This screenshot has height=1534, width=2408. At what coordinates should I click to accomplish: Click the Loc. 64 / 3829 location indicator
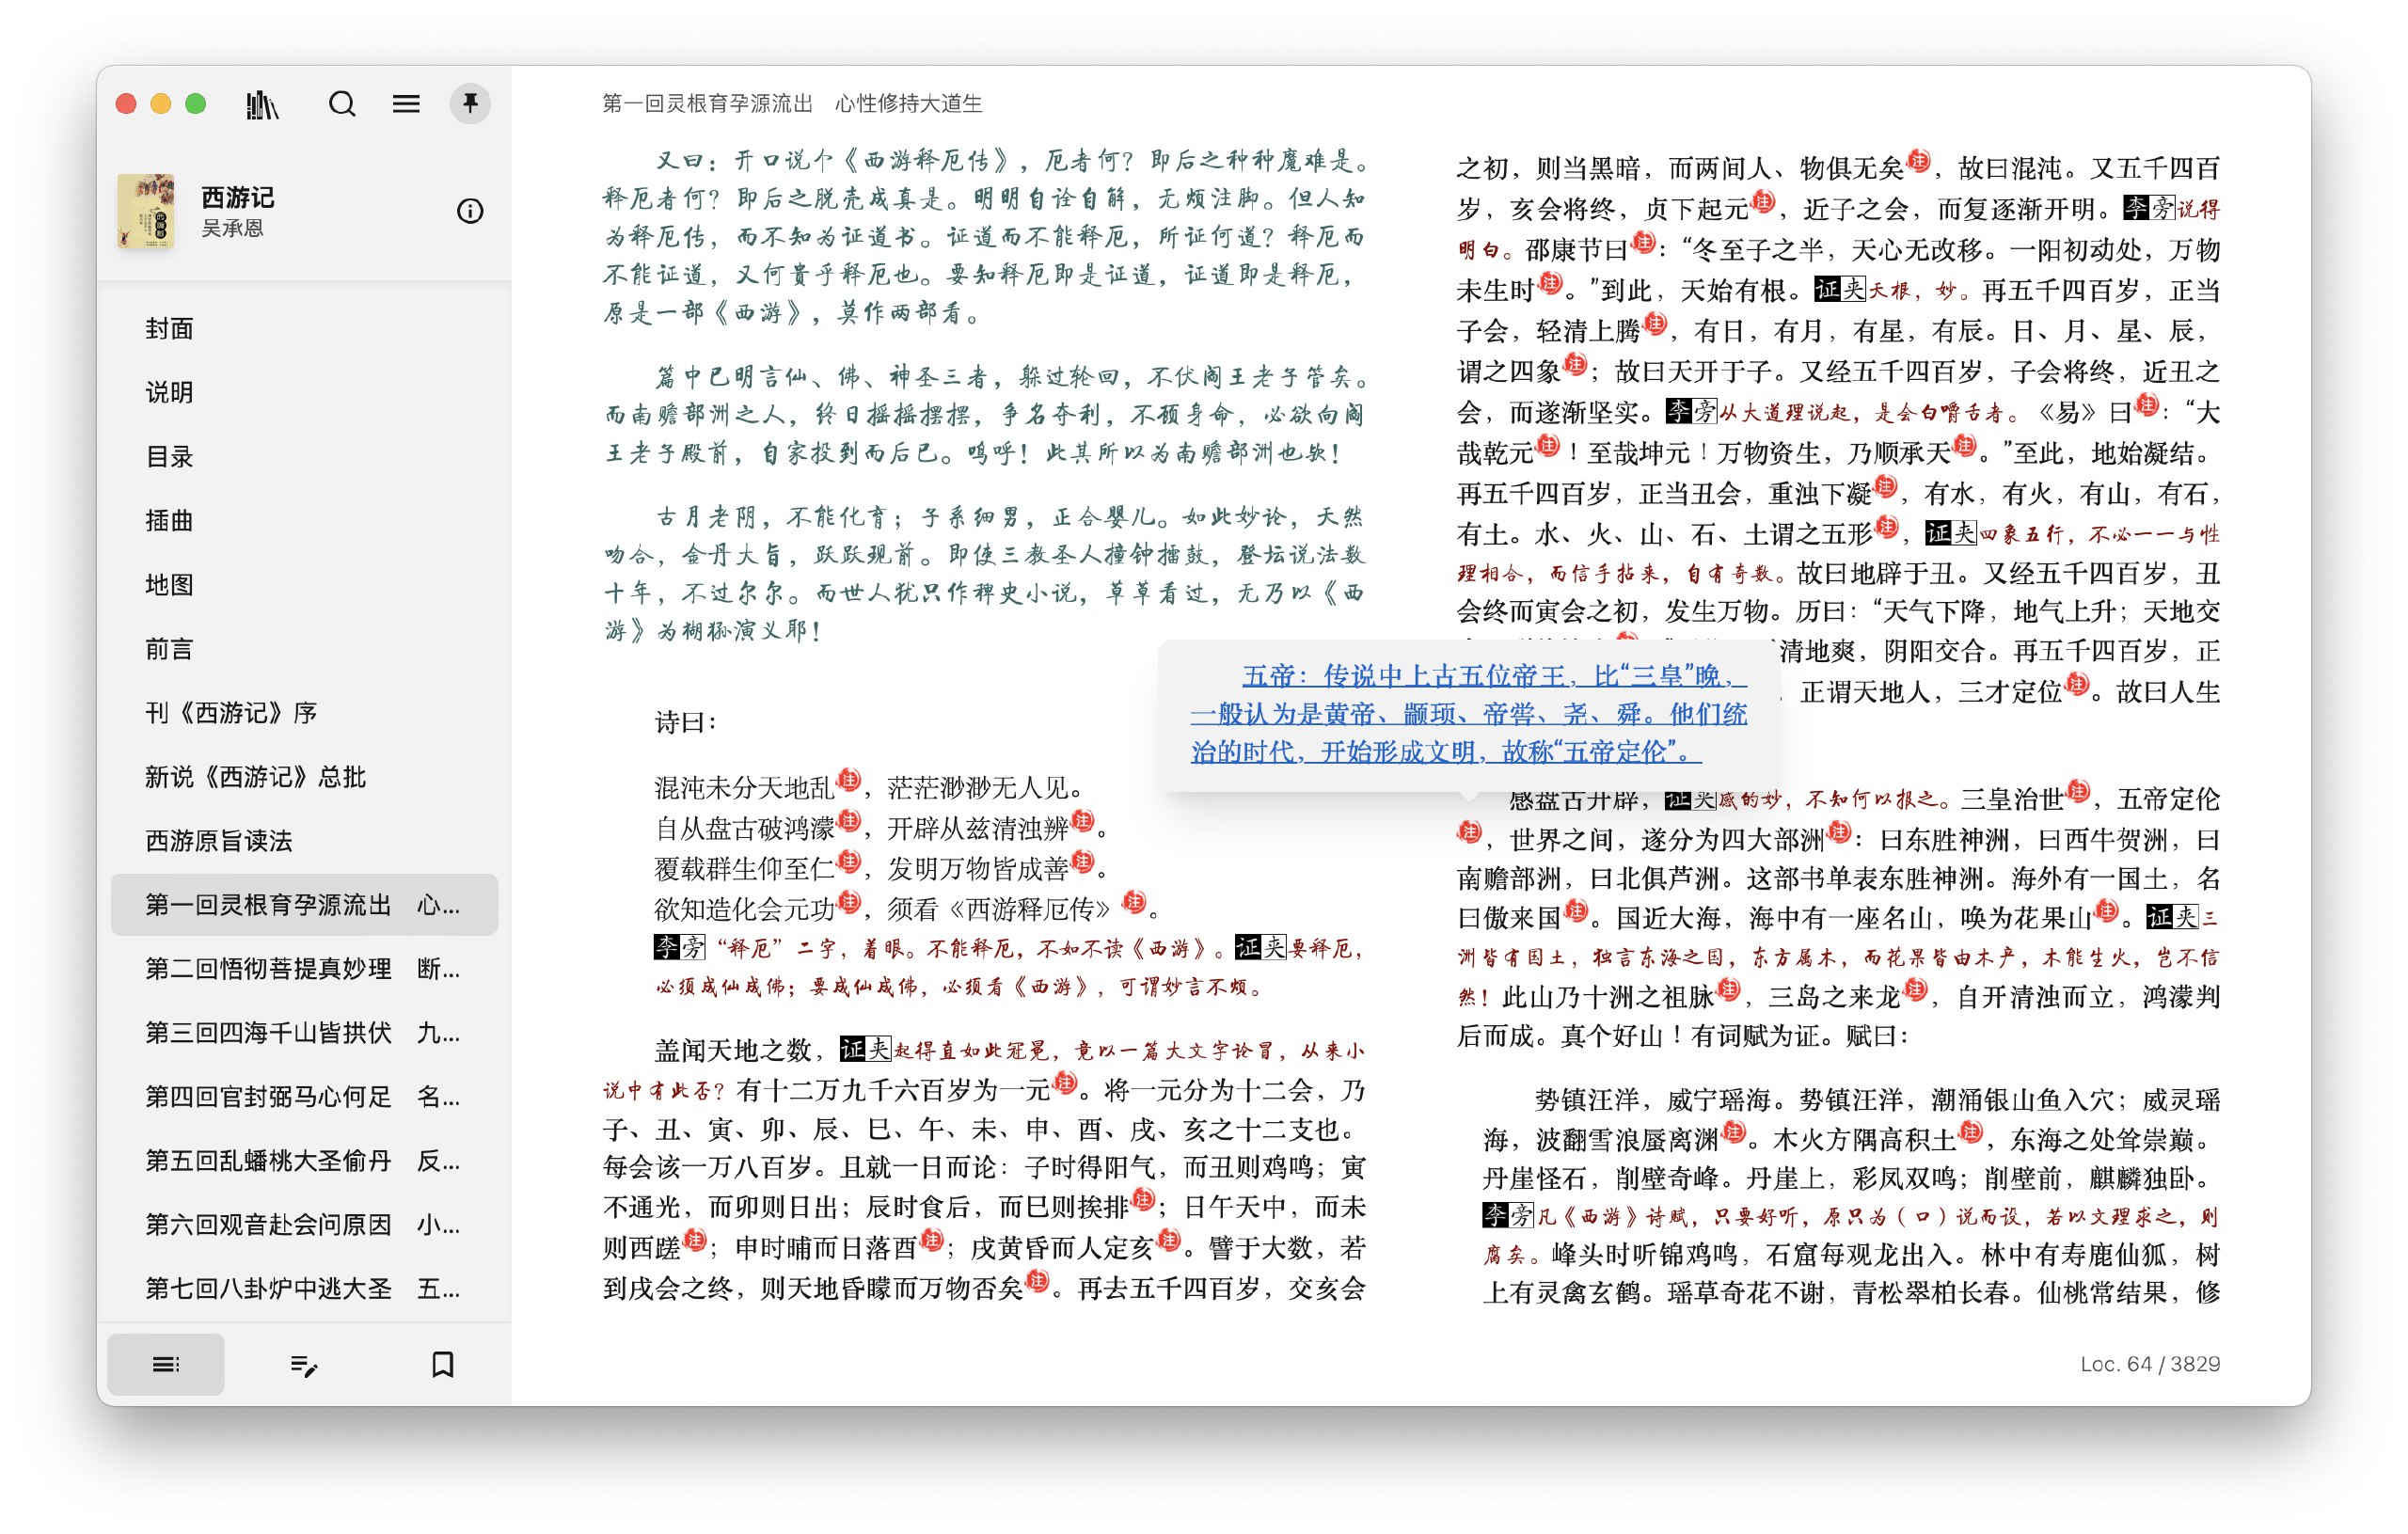coord(2150,1364)
